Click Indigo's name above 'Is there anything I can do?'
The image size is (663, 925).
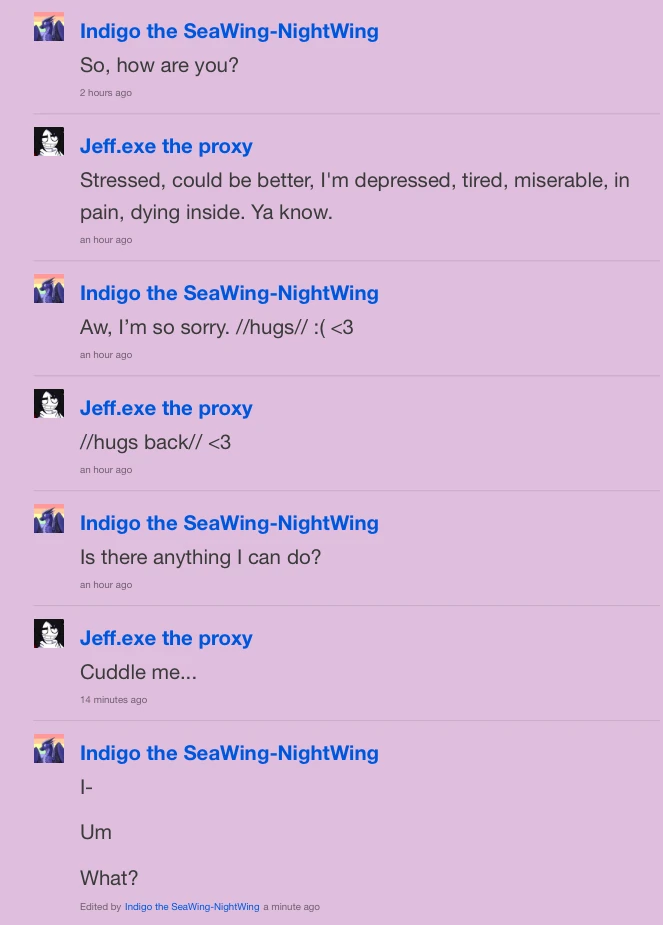229,523
